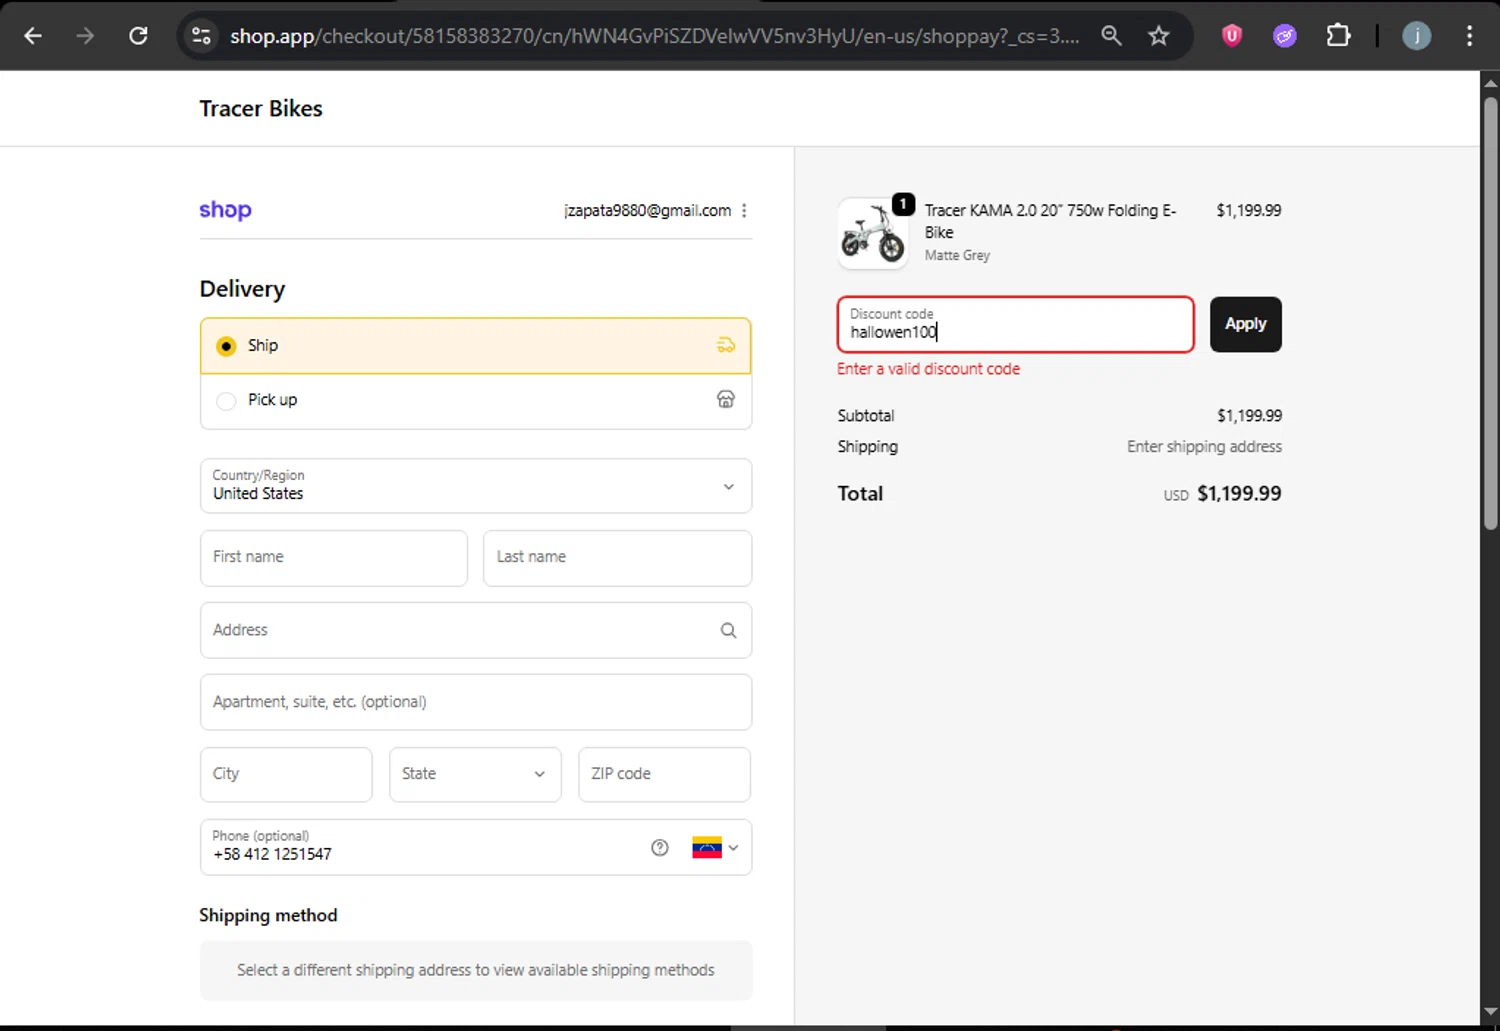The height and width of the screenshot is (1031, 1500).
Task: Focus the Last name field
Action: click(617, 558)
